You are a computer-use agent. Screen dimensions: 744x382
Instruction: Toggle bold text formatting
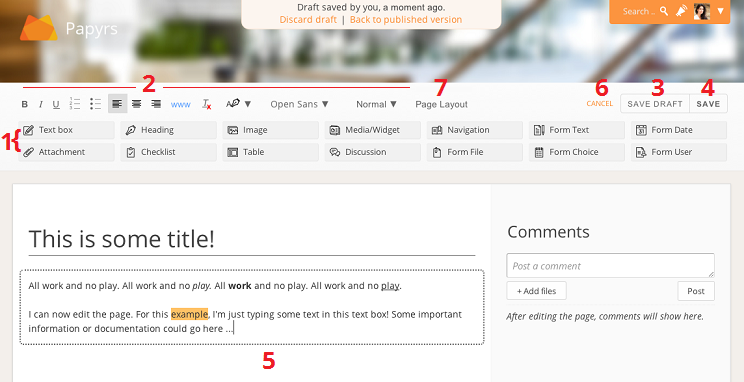point(25,104)
